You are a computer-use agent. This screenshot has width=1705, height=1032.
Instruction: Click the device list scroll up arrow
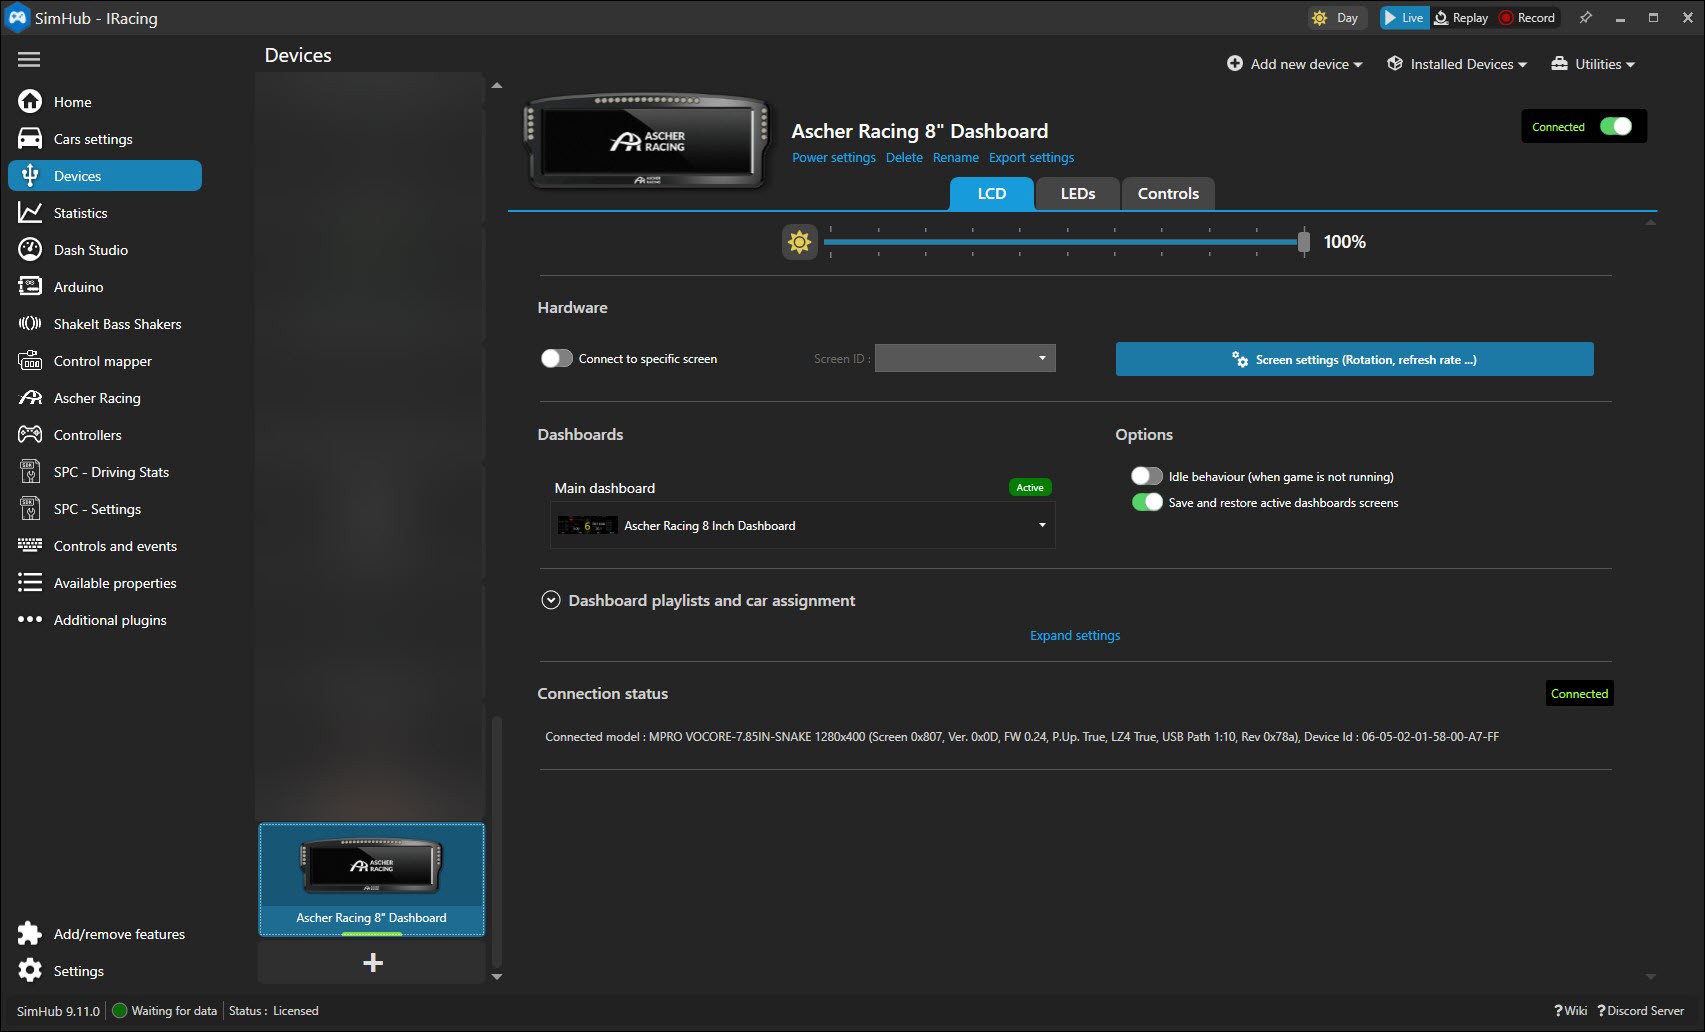click(x=497, y=86)
